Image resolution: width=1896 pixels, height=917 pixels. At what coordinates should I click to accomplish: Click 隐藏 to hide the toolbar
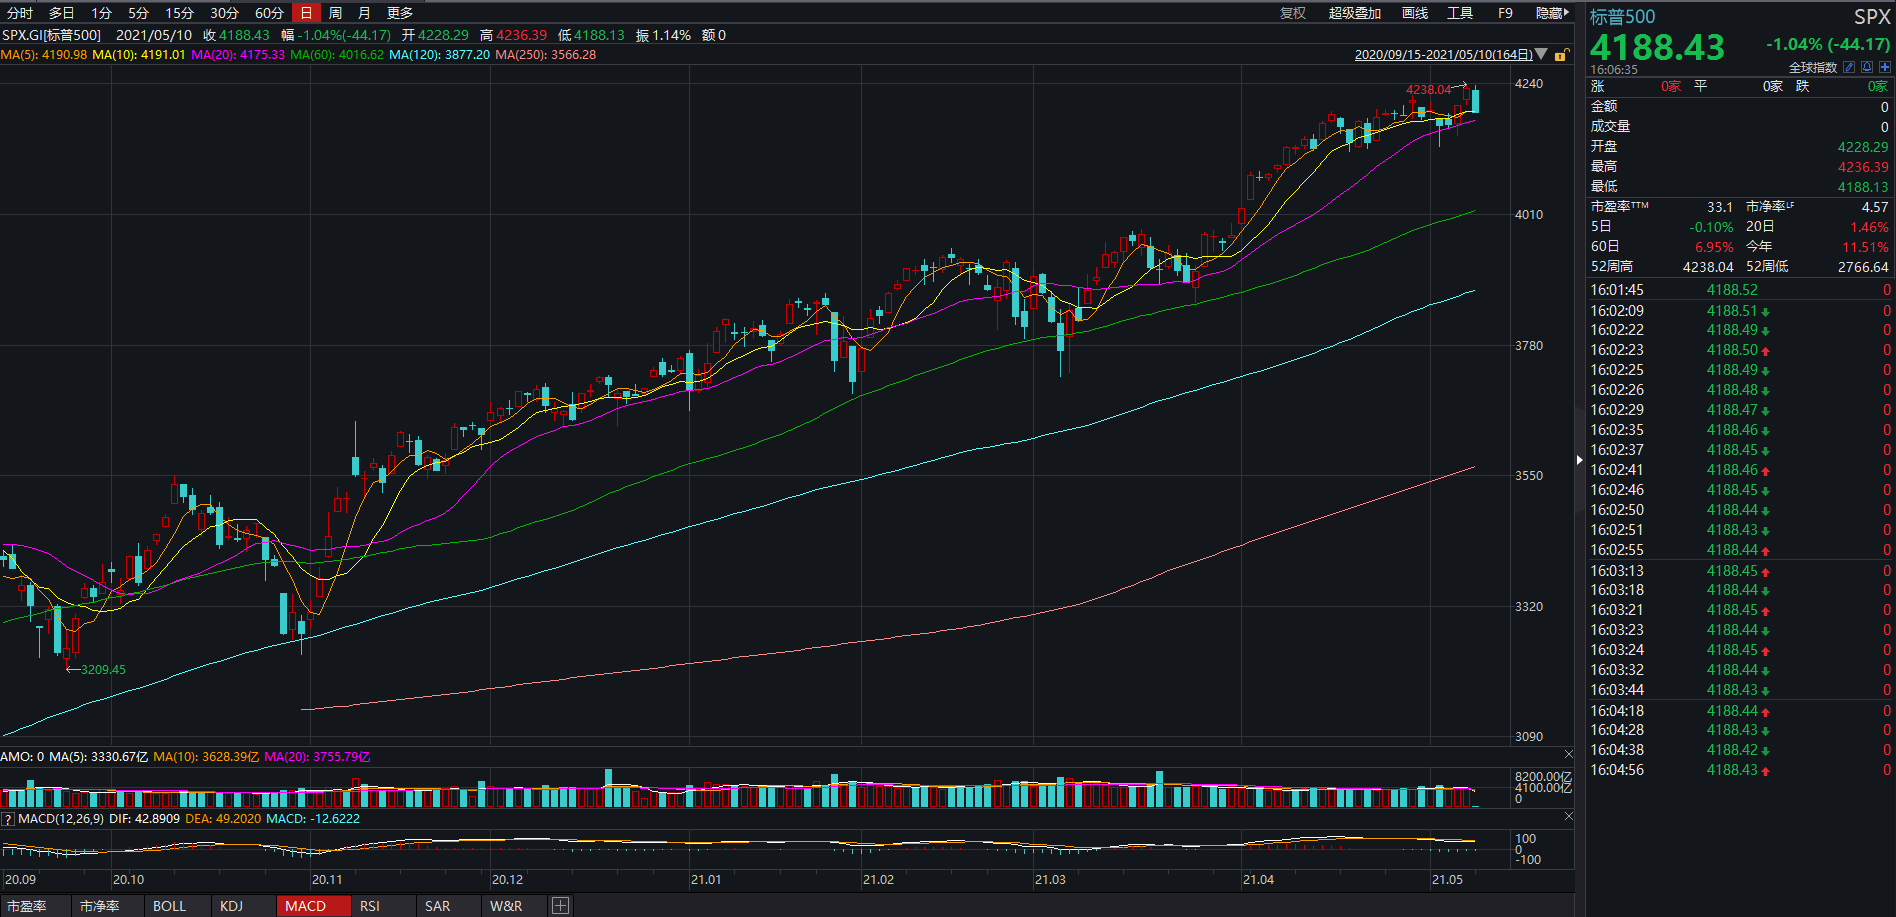[x=1552, y=13]
